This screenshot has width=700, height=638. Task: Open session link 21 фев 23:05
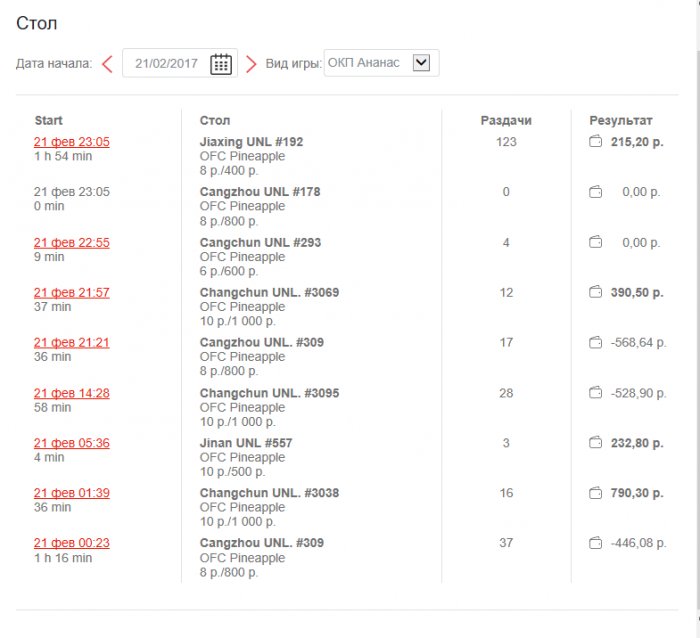[71, 142]
